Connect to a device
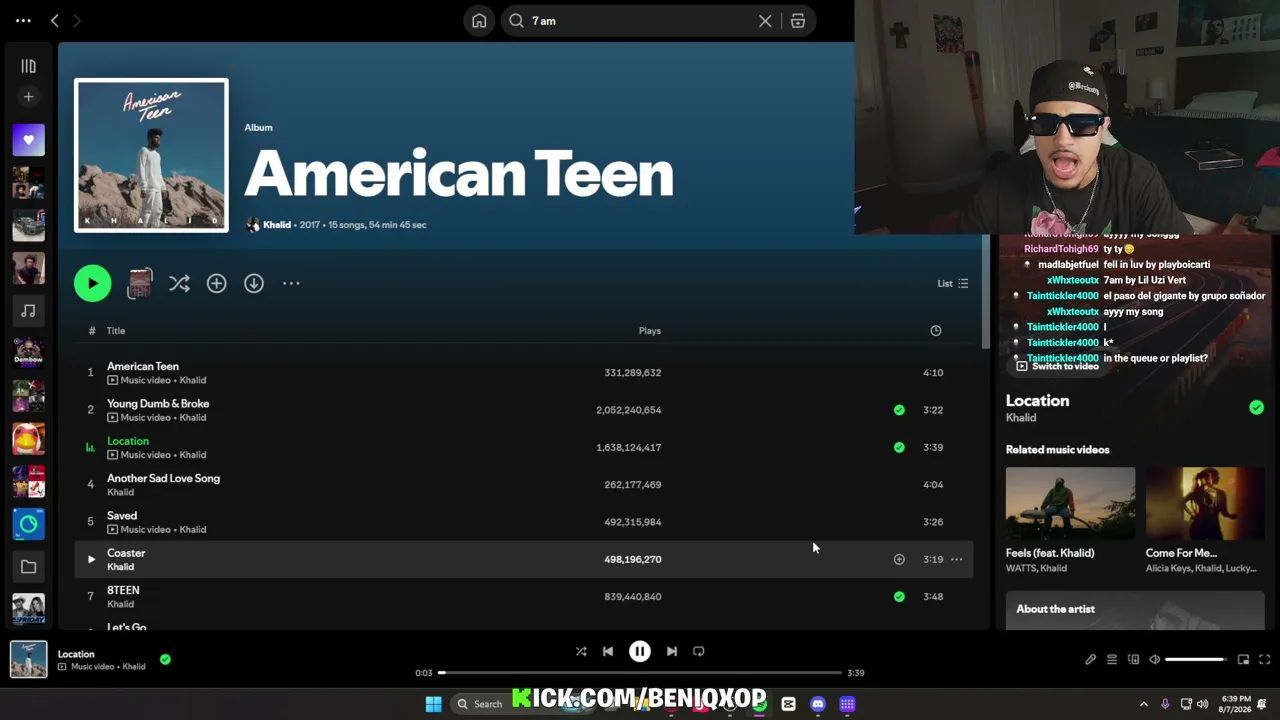 pyautogui.click(x=1133, y=659)
